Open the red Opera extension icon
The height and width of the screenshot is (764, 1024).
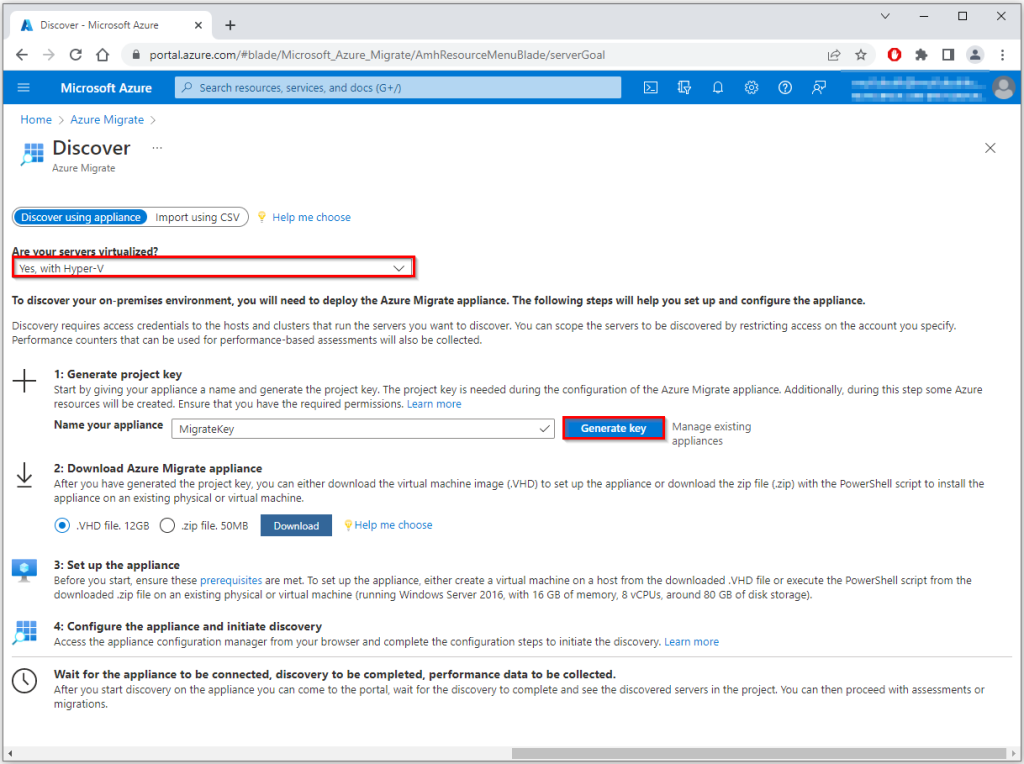tap(894, 55)
